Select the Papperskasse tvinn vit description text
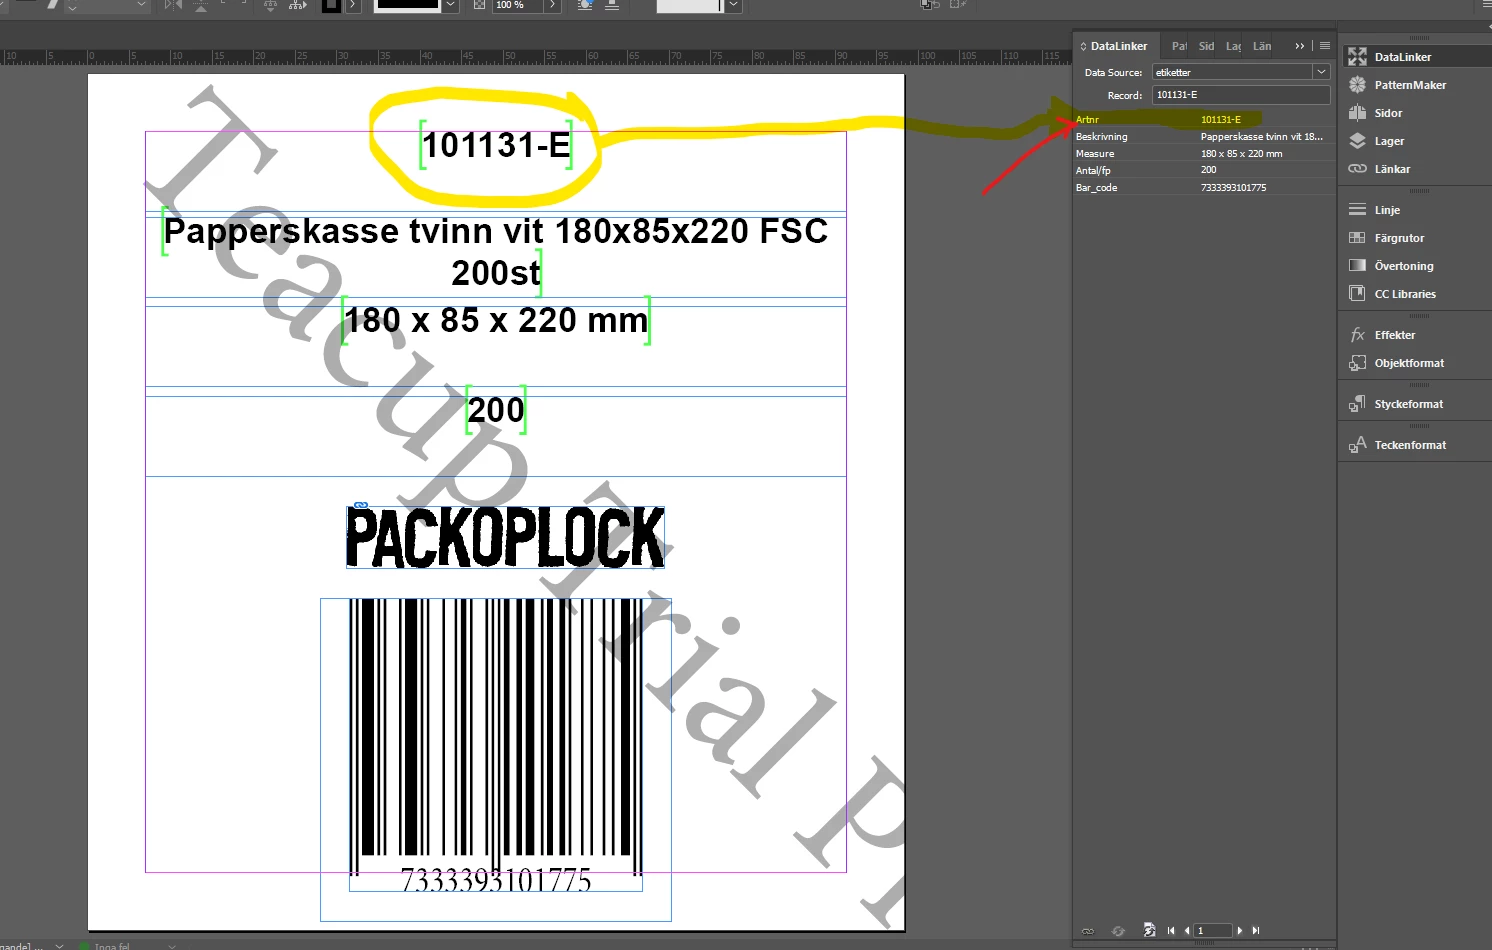Screen dimensions: 1492x950 tap(496, 251)
